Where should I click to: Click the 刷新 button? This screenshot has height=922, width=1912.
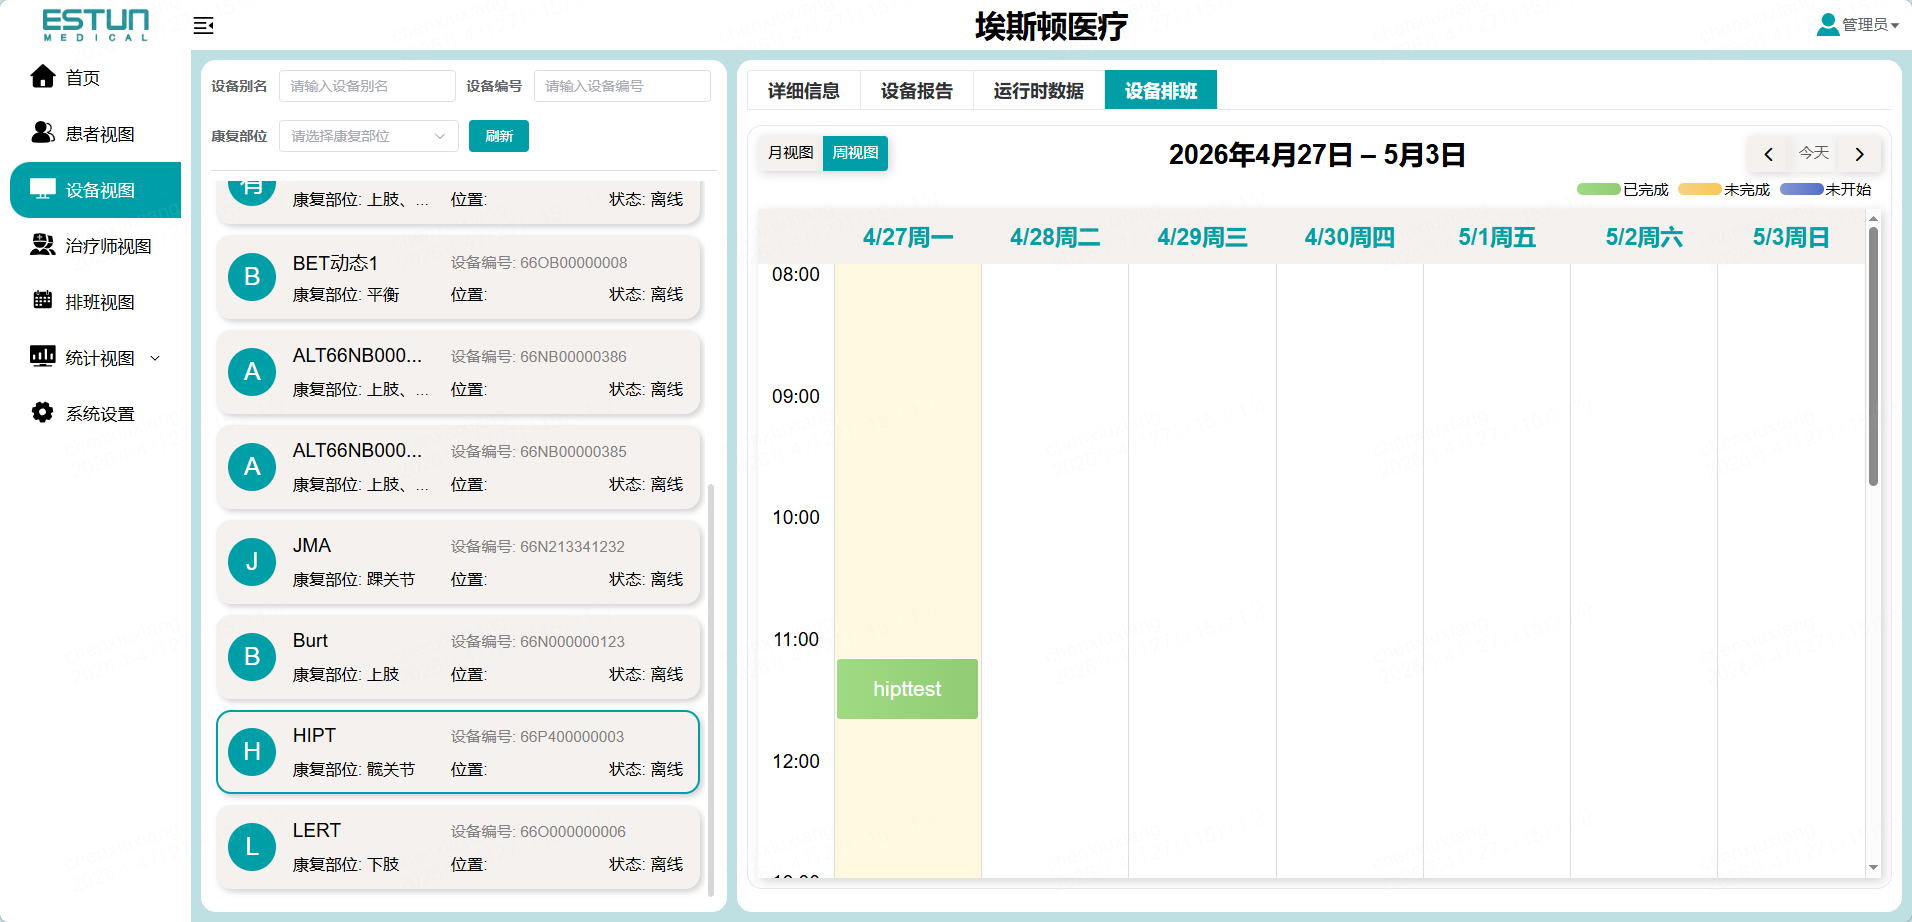(499, 136)
